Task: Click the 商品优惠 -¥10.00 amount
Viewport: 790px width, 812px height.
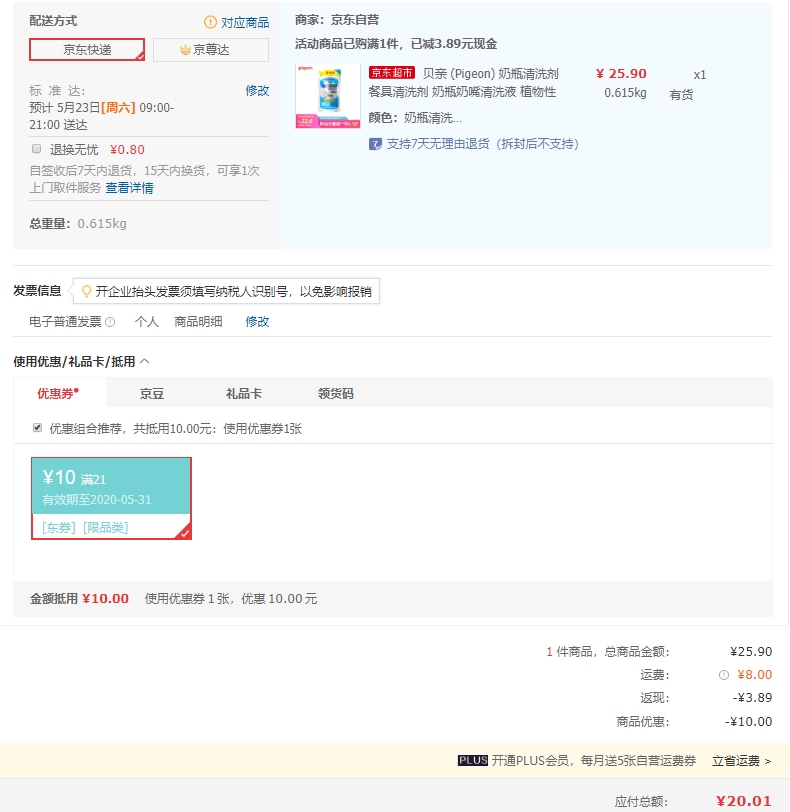Action: tap(748, 721)
